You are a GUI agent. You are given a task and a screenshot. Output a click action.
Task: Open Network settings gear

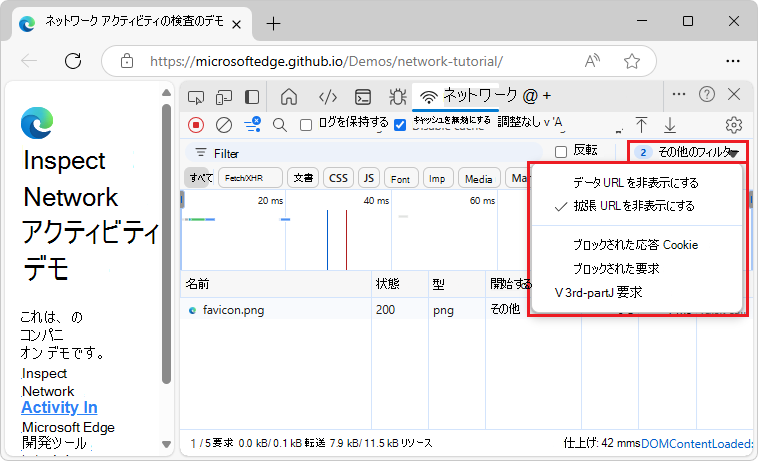[x=734, y=125]
